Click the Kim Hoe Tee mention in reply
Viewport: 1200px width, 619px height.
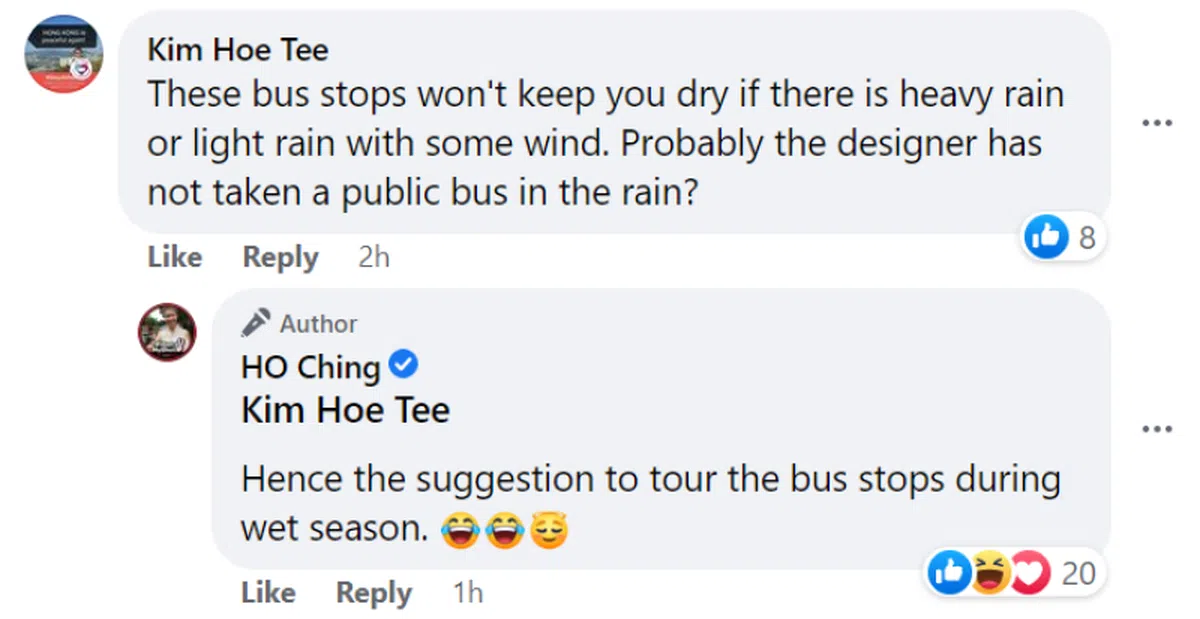click(x=345, y=410)
